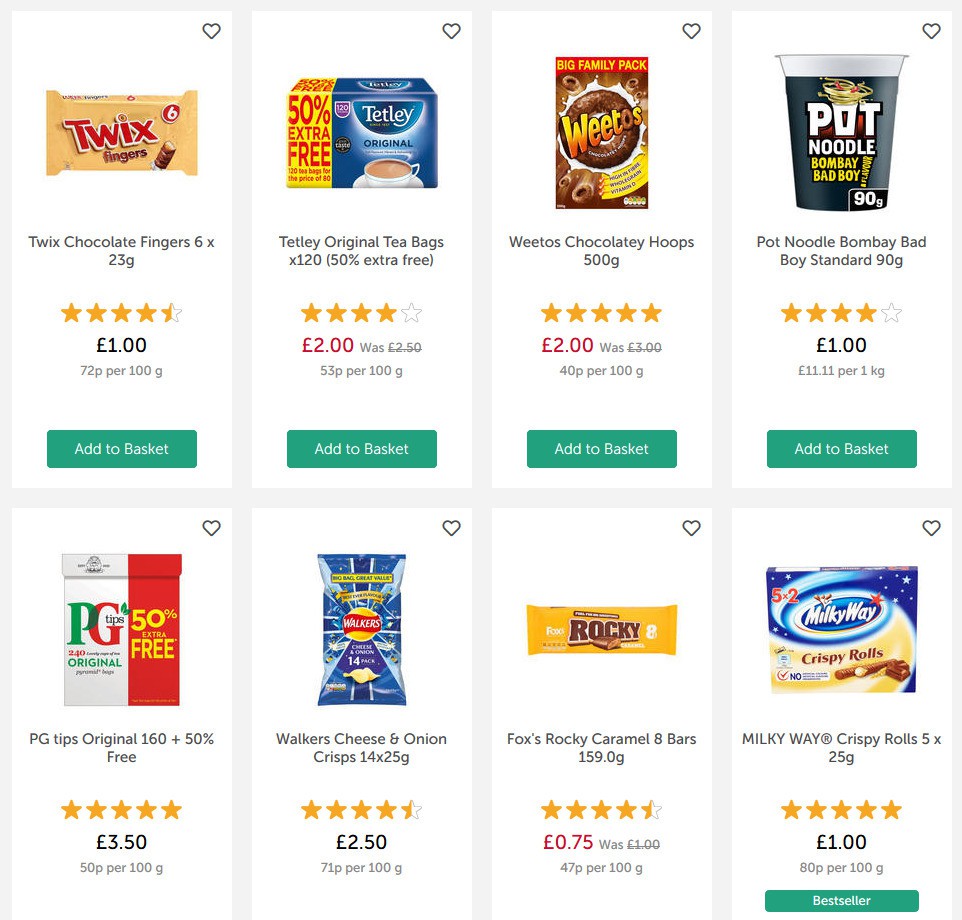Add Tetley Original Tea Bags to Basket

pos(361,449)
